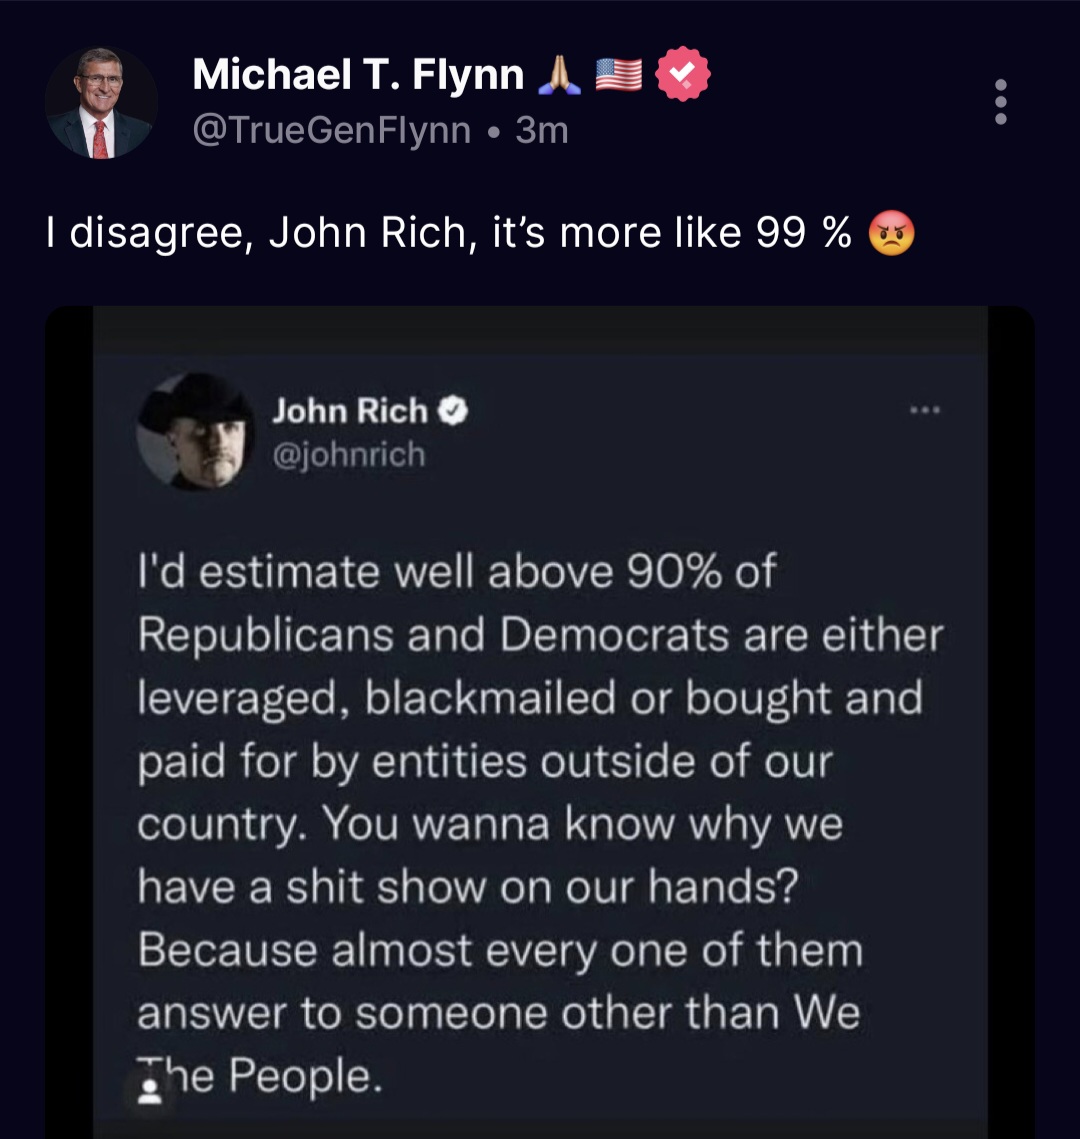Click the pink verified badge next to Flynn's name
1080x1139 pixels.
[x=683, y=74]
